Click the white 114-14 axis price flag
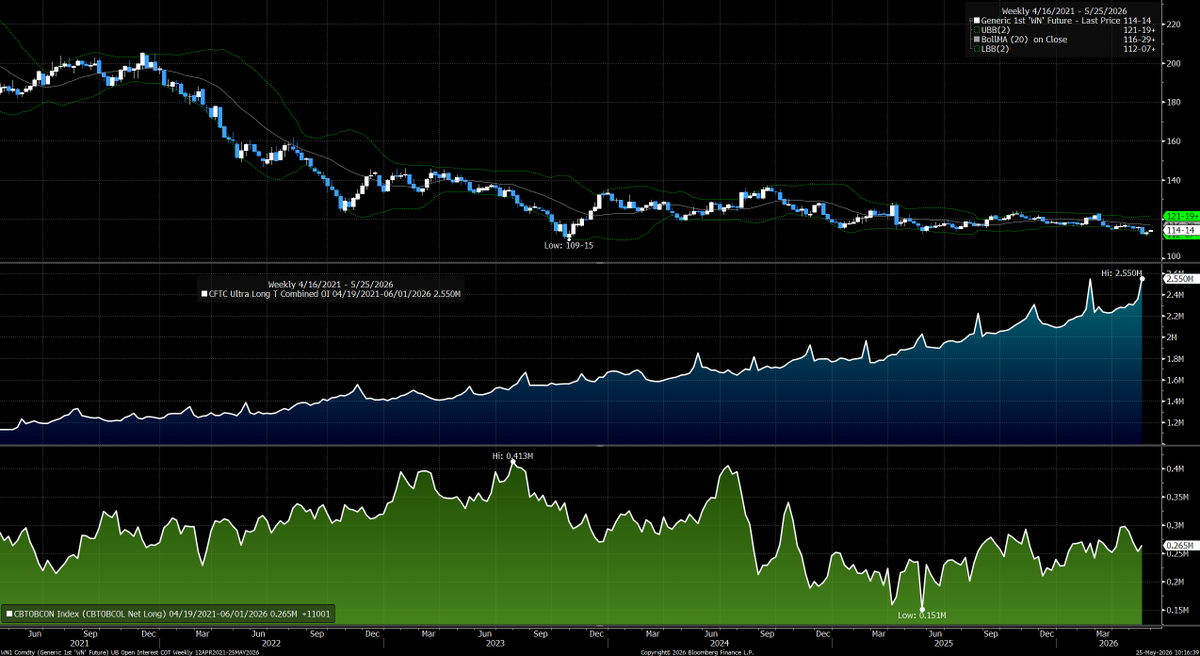 (1182, 230)
